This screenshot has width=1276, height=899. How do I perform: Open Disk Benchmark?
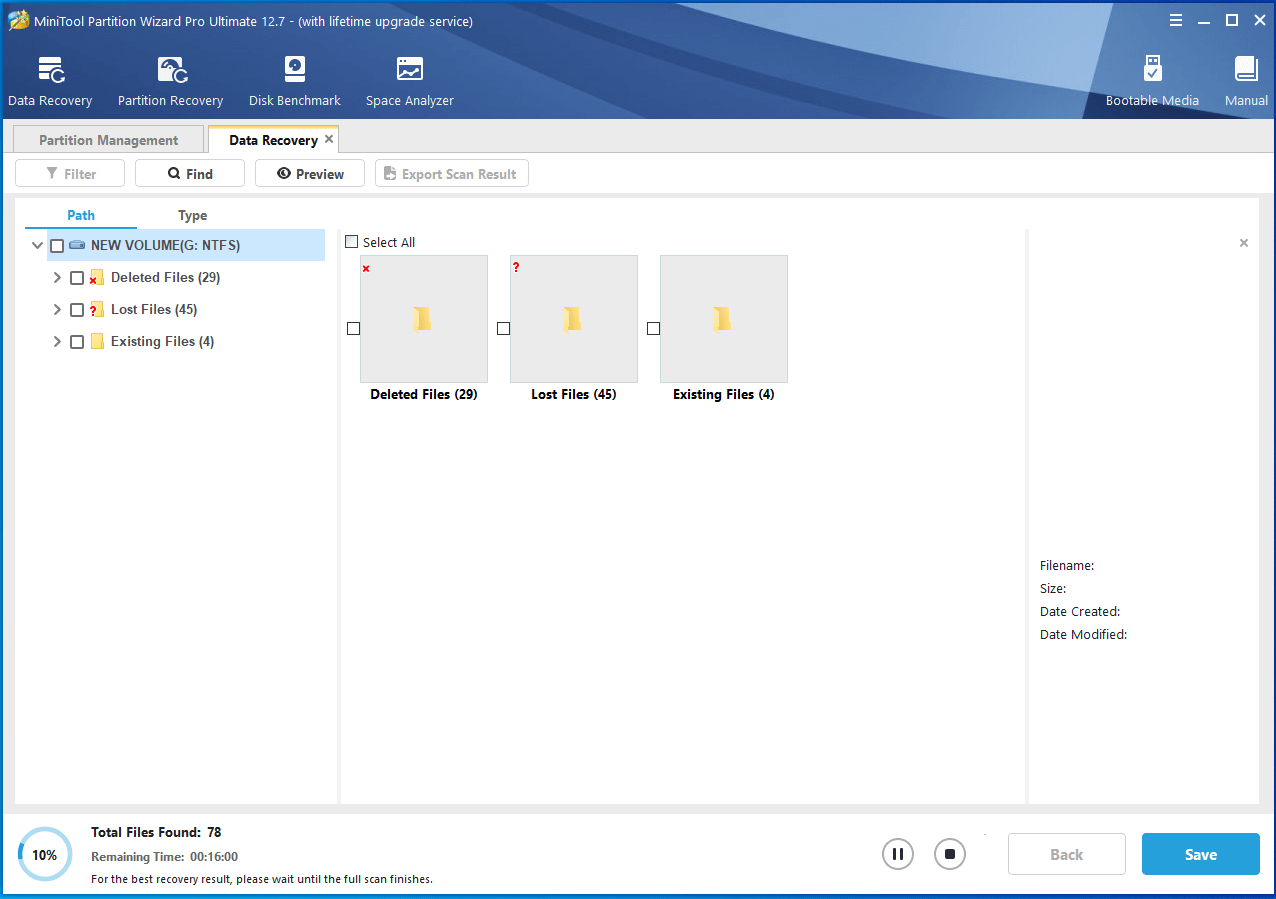coord(295,70)
